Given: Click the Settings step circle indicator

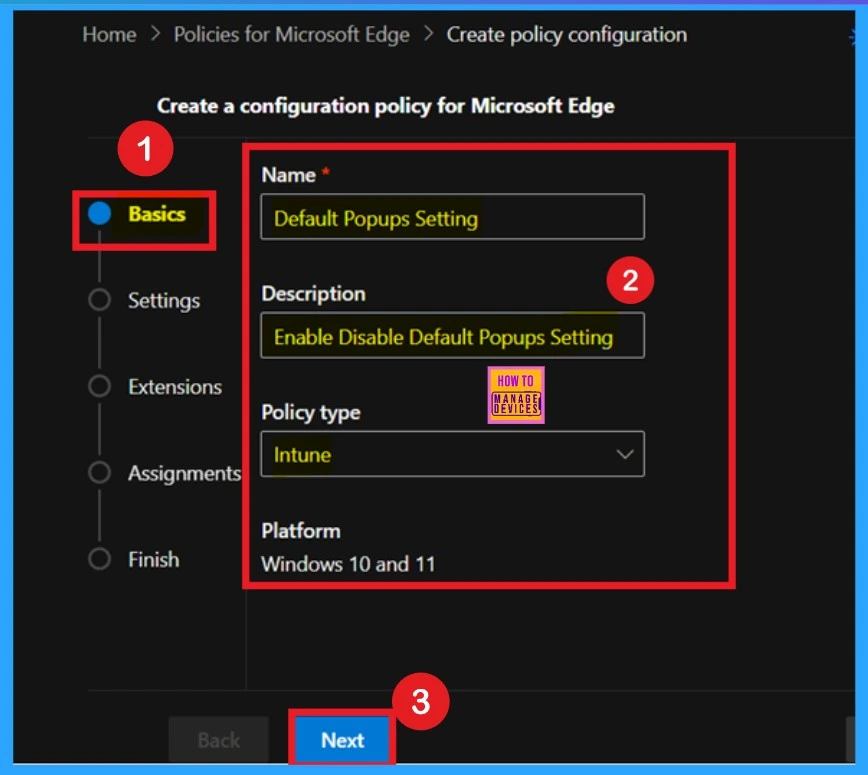Looking at the screenshot, I should 100,299.
